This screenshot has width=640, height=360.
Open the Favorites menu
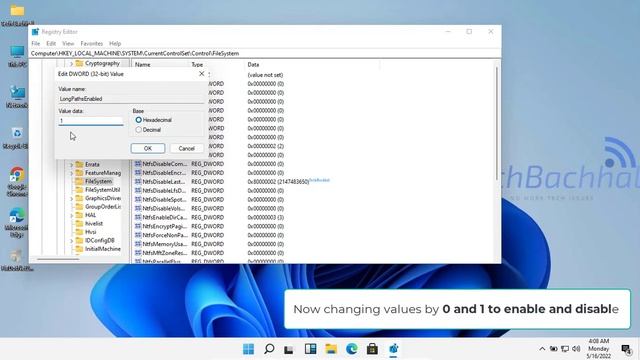click(x=91, y=43)
